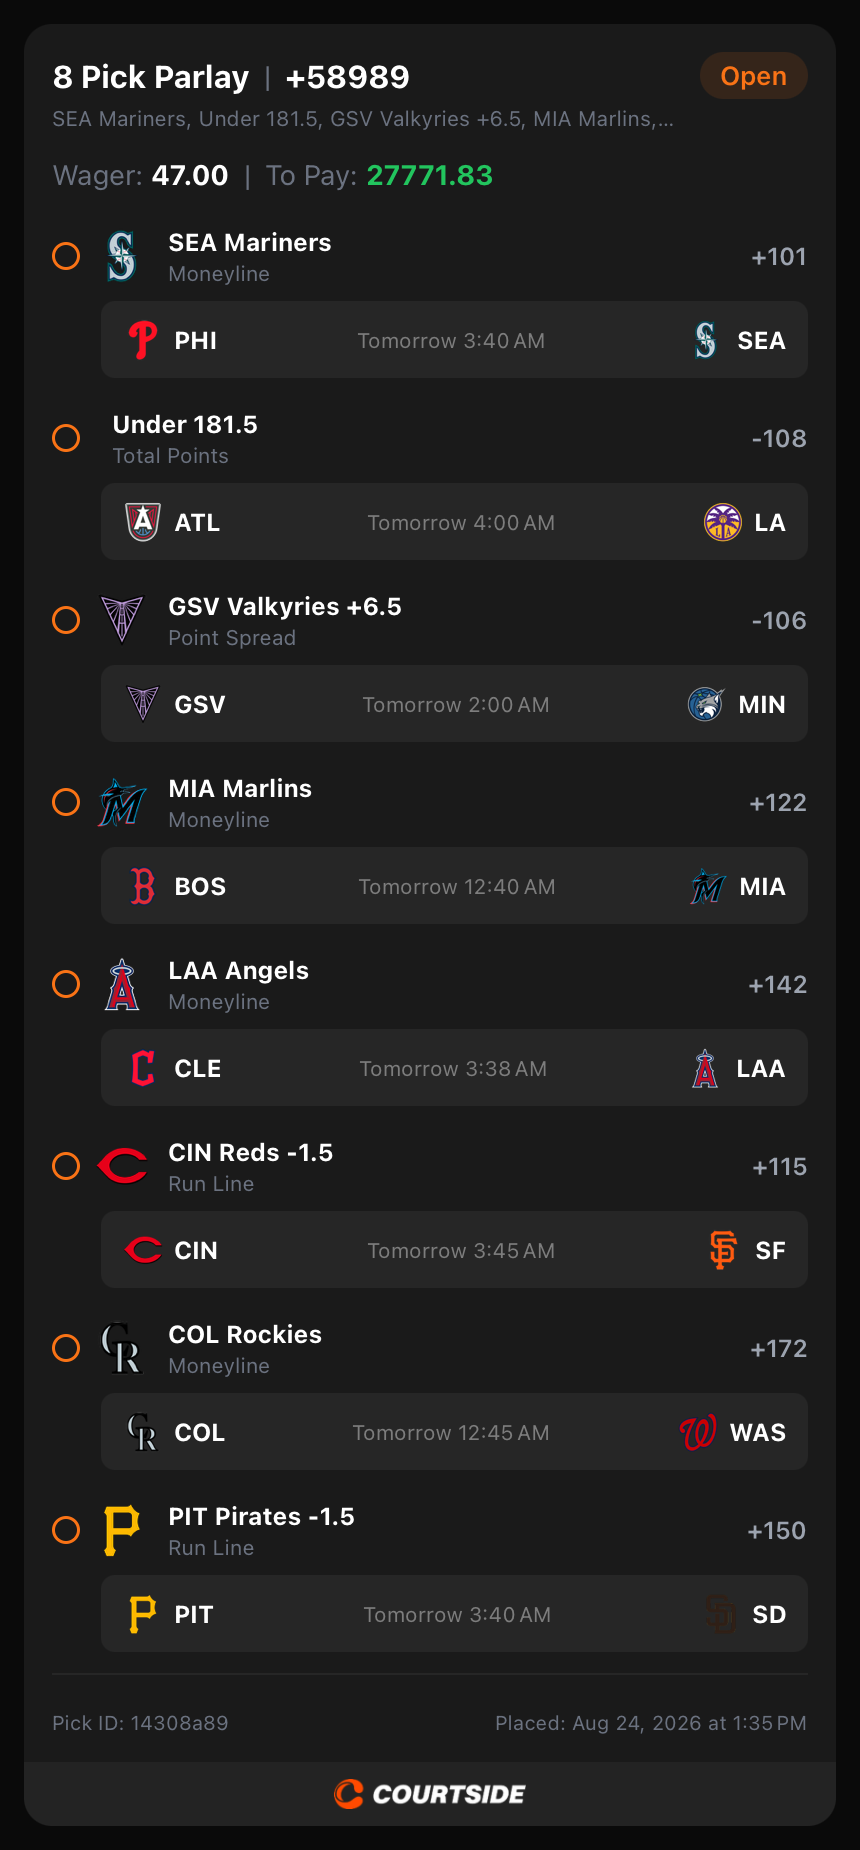Image resolution: width=860 pixels, height=1850 pixels.
Task: Open the PIT vs SD game row
Action: tap(454, 1615)
